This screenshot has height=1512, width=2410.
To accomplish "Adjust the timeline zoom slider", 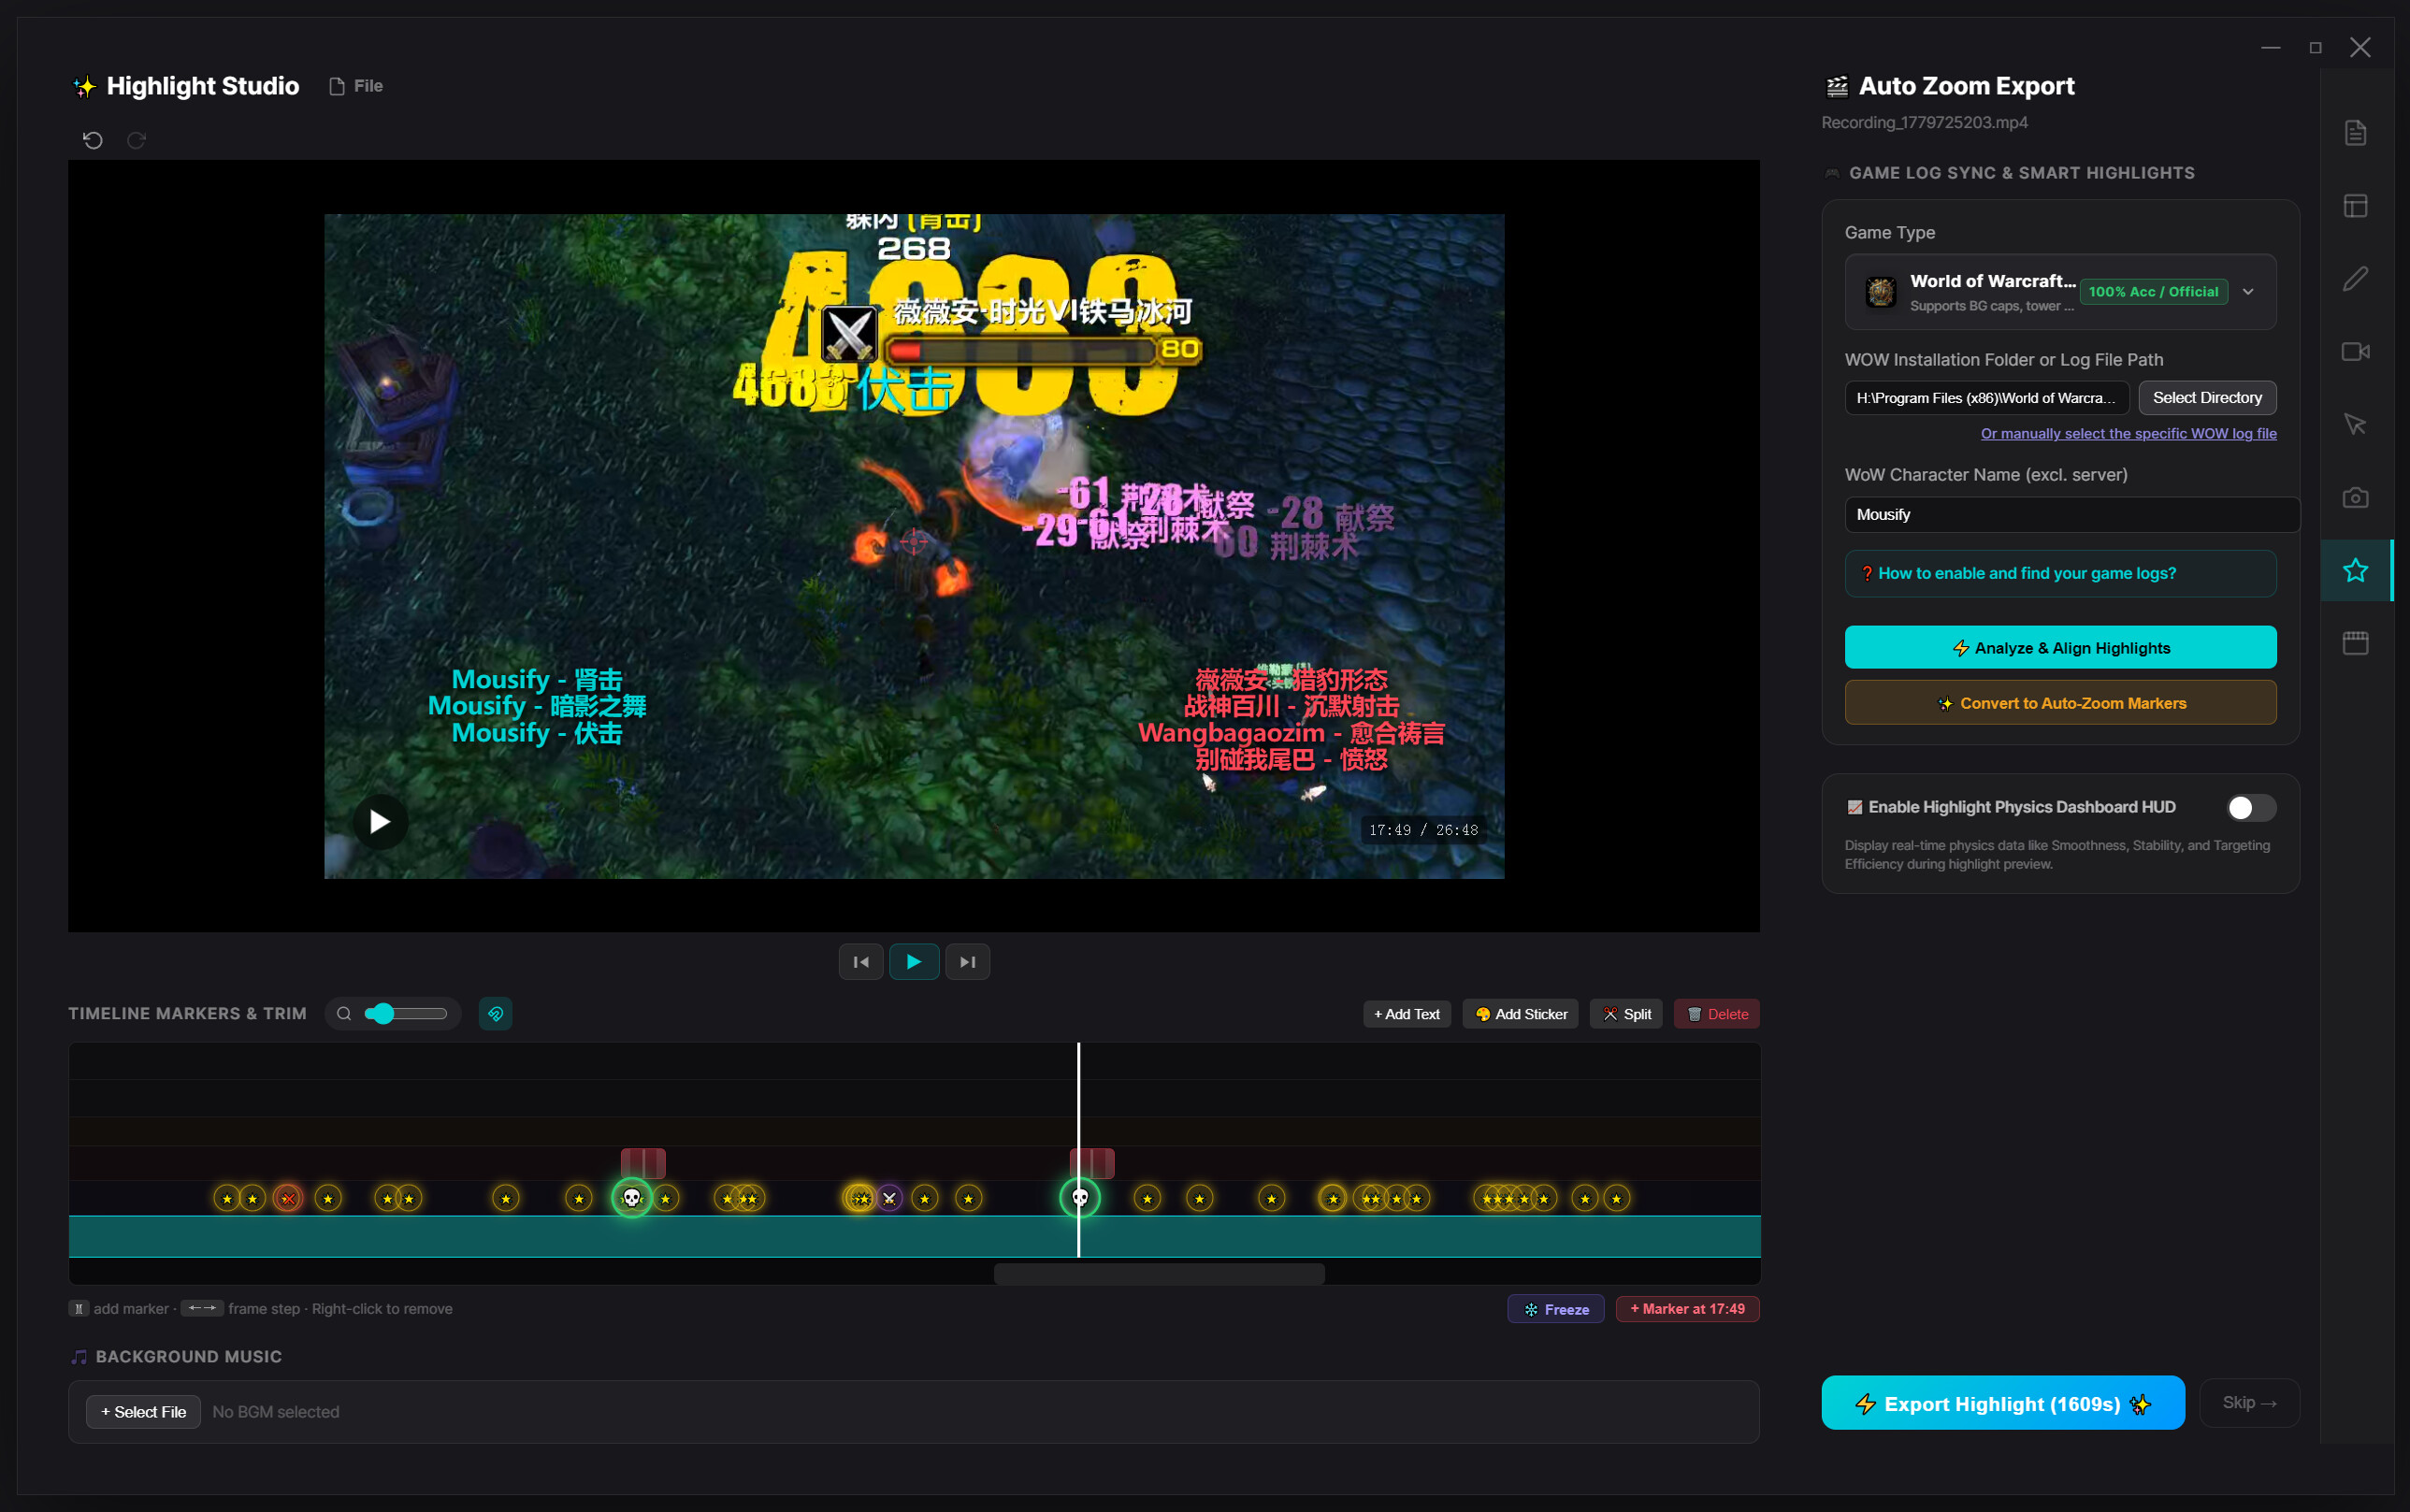I will (x=405, y=1014).
